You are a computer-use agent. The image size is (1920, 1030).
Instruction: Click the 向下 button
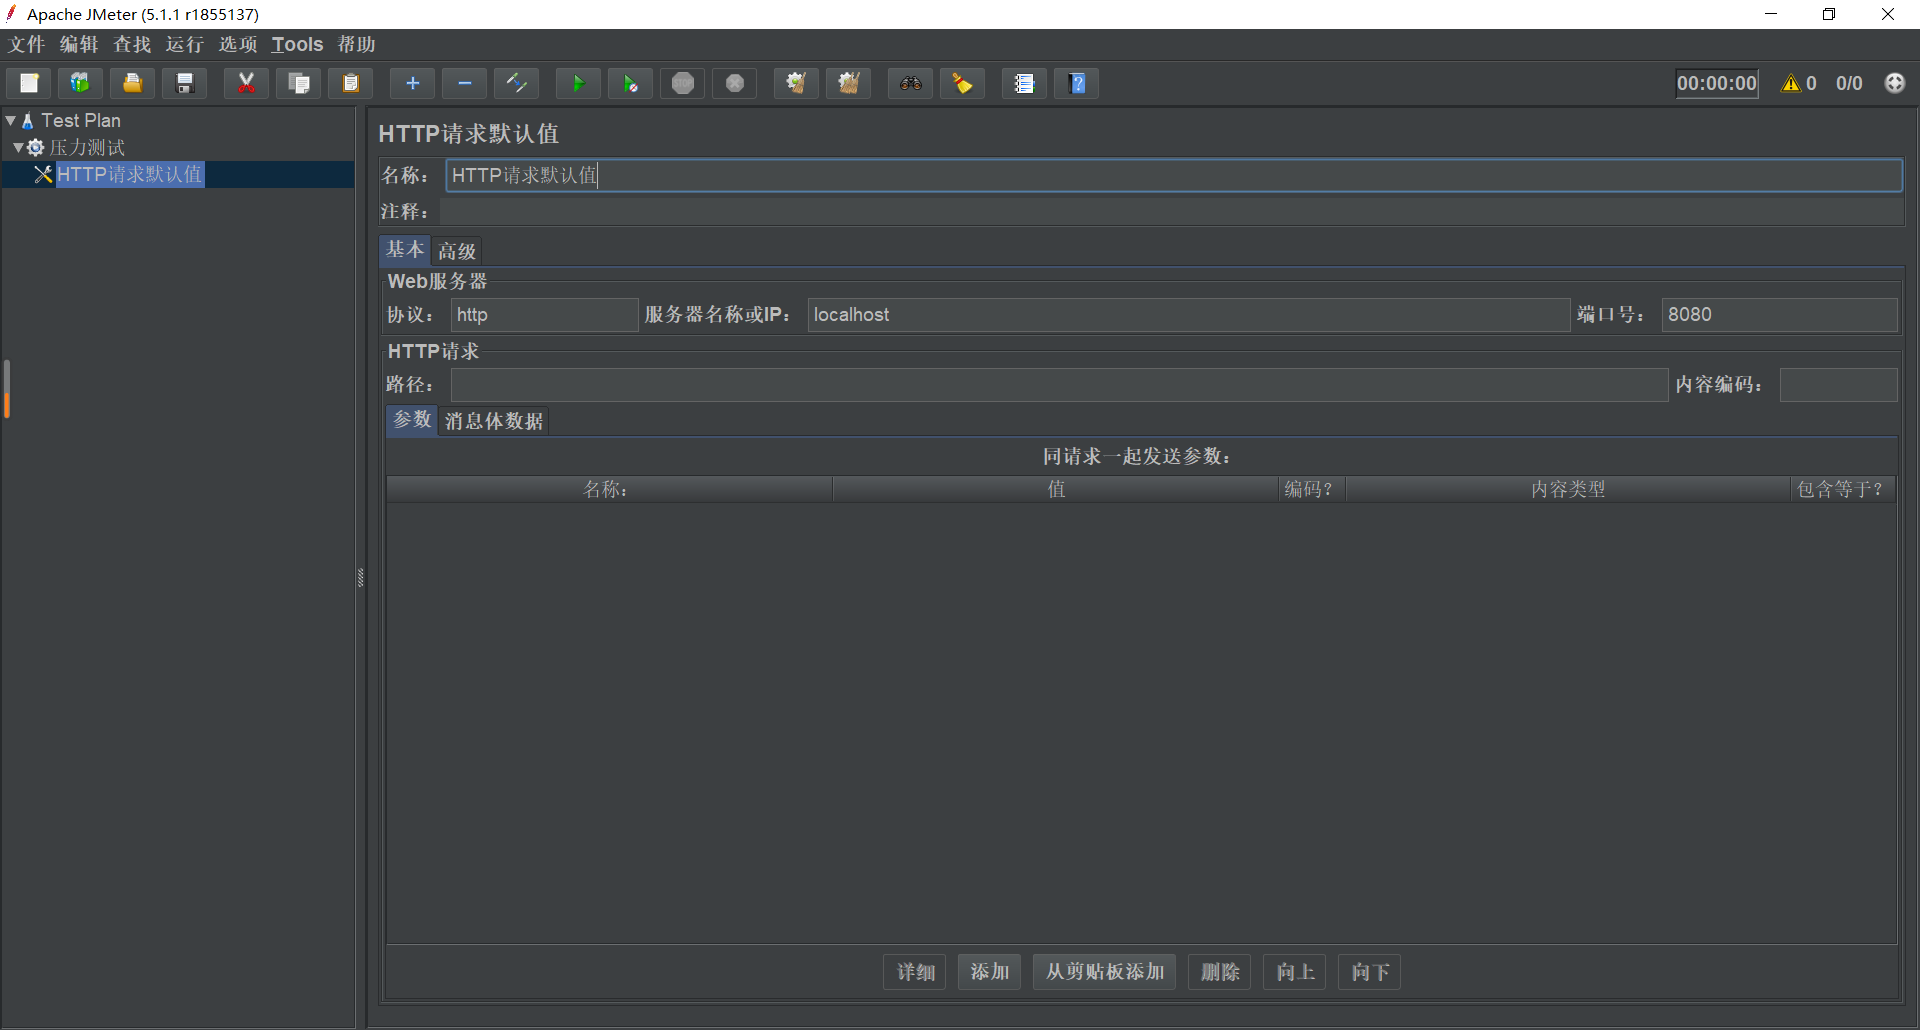pos(1370,972)
